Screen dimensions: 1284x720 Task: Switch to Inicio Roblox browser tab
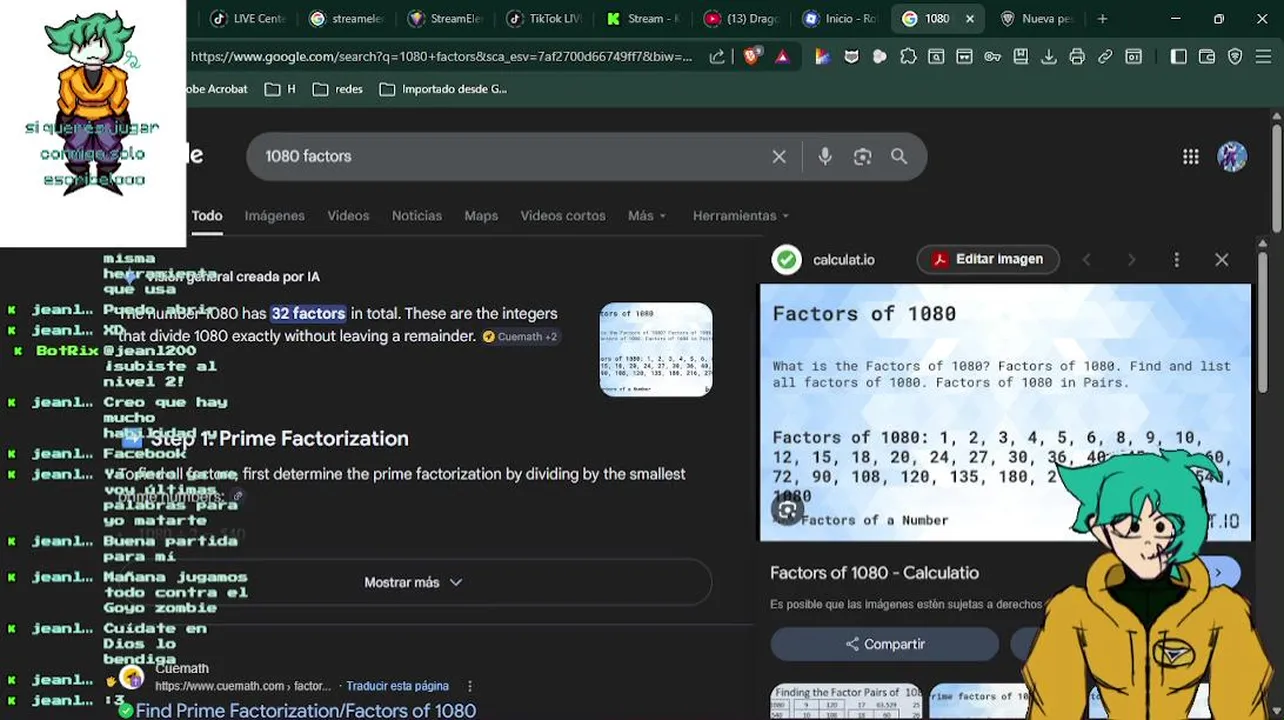pyautogui.click(x=841, y=18)
